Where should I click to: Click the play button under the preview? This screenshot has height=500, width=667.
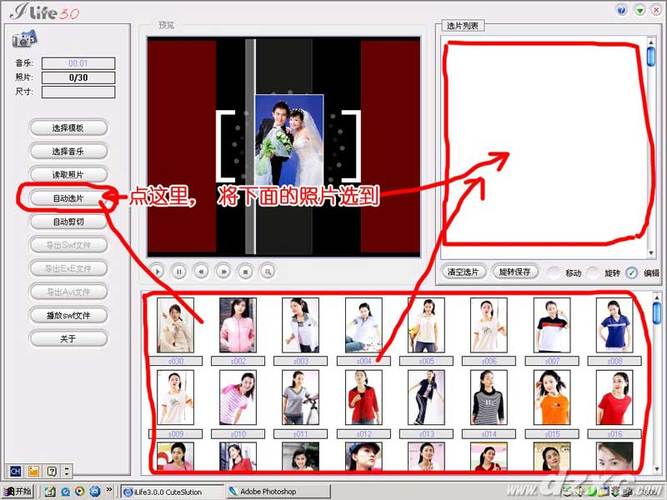tap(157, 270)
